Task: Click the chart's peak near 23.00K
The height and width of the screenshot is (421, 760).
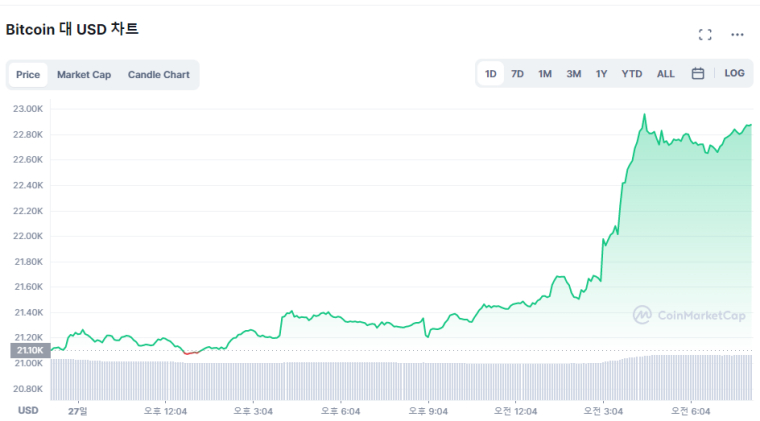Action: [644, 115]
